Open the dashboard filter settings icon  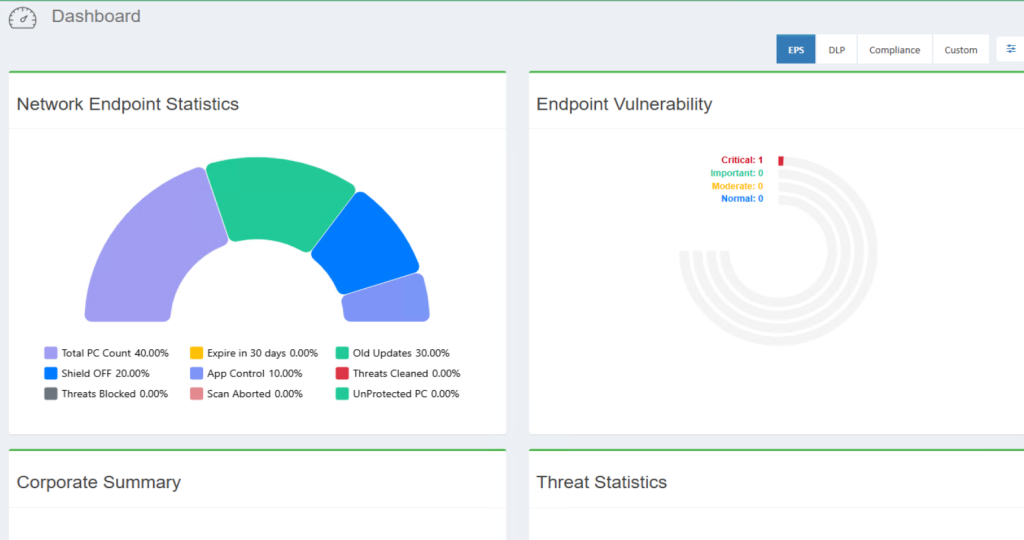(1010, 49)
